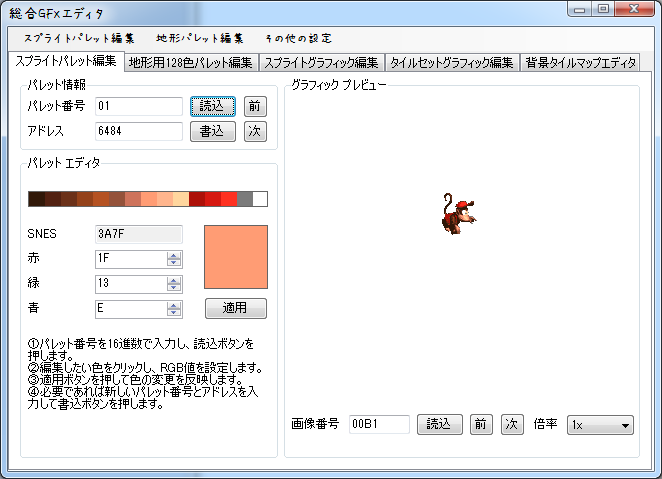Decrease 緑 value with down arrow
662x479 pixels.
point(174,287)
